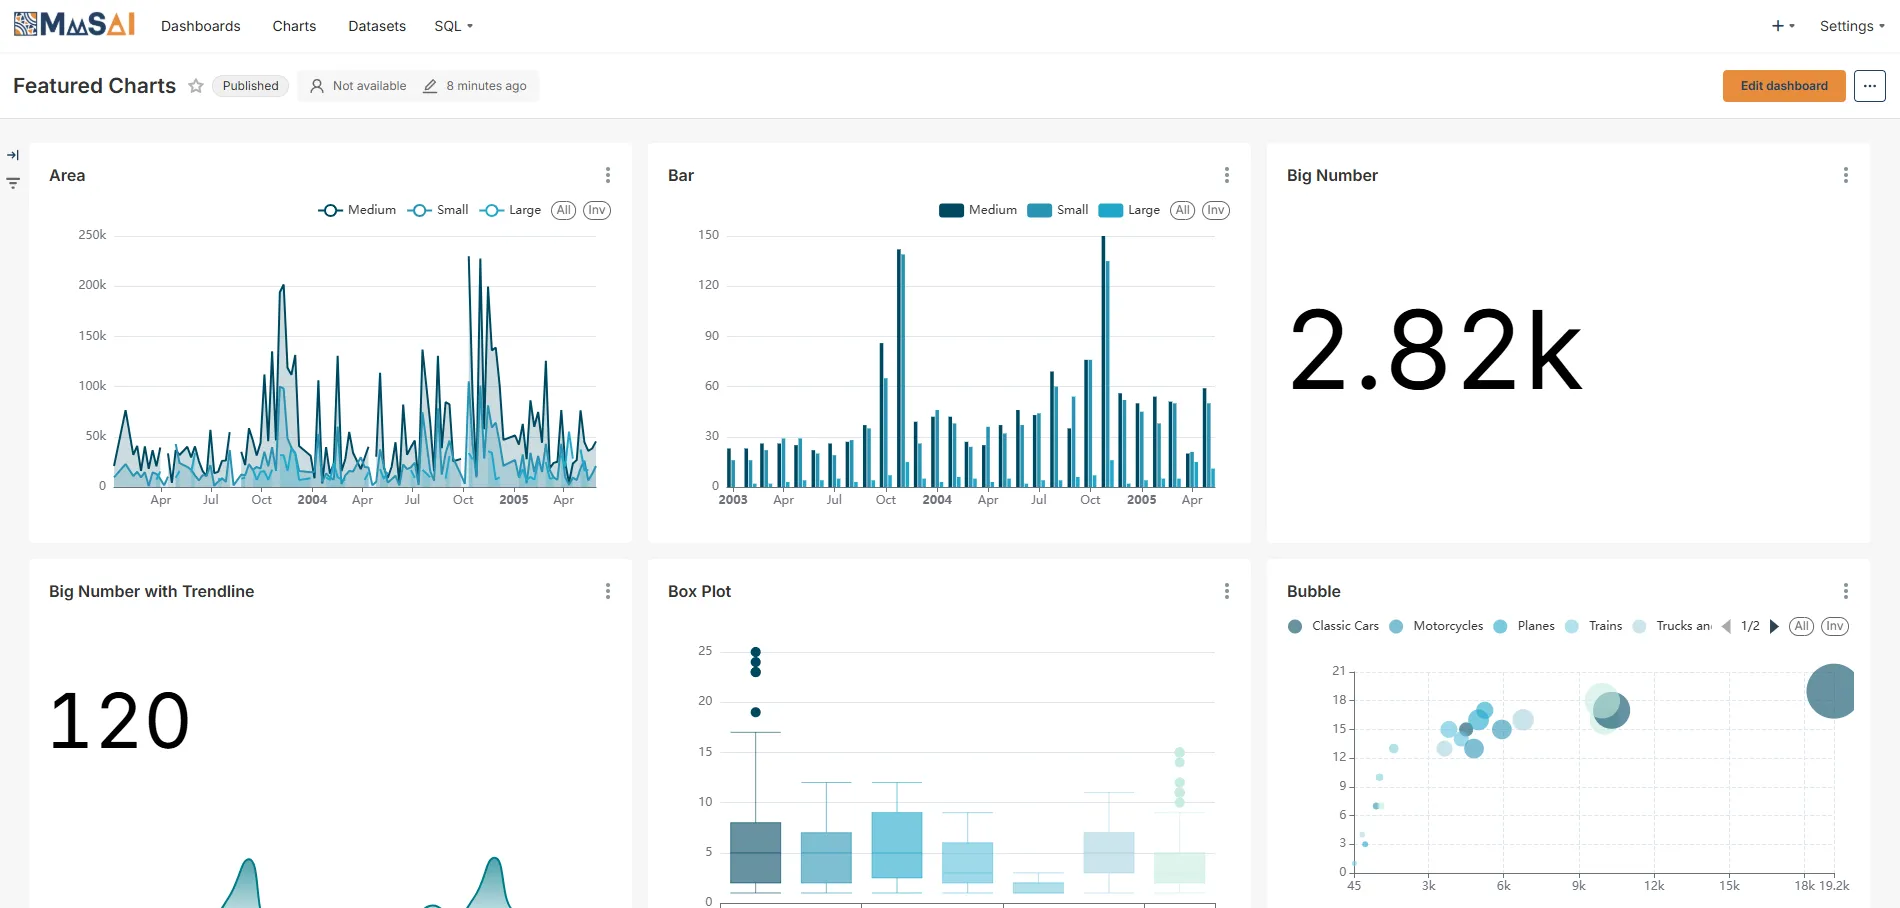Open the SQL dropdown menu
This screenshot has height=908, width=1900.
coord(453,26)
